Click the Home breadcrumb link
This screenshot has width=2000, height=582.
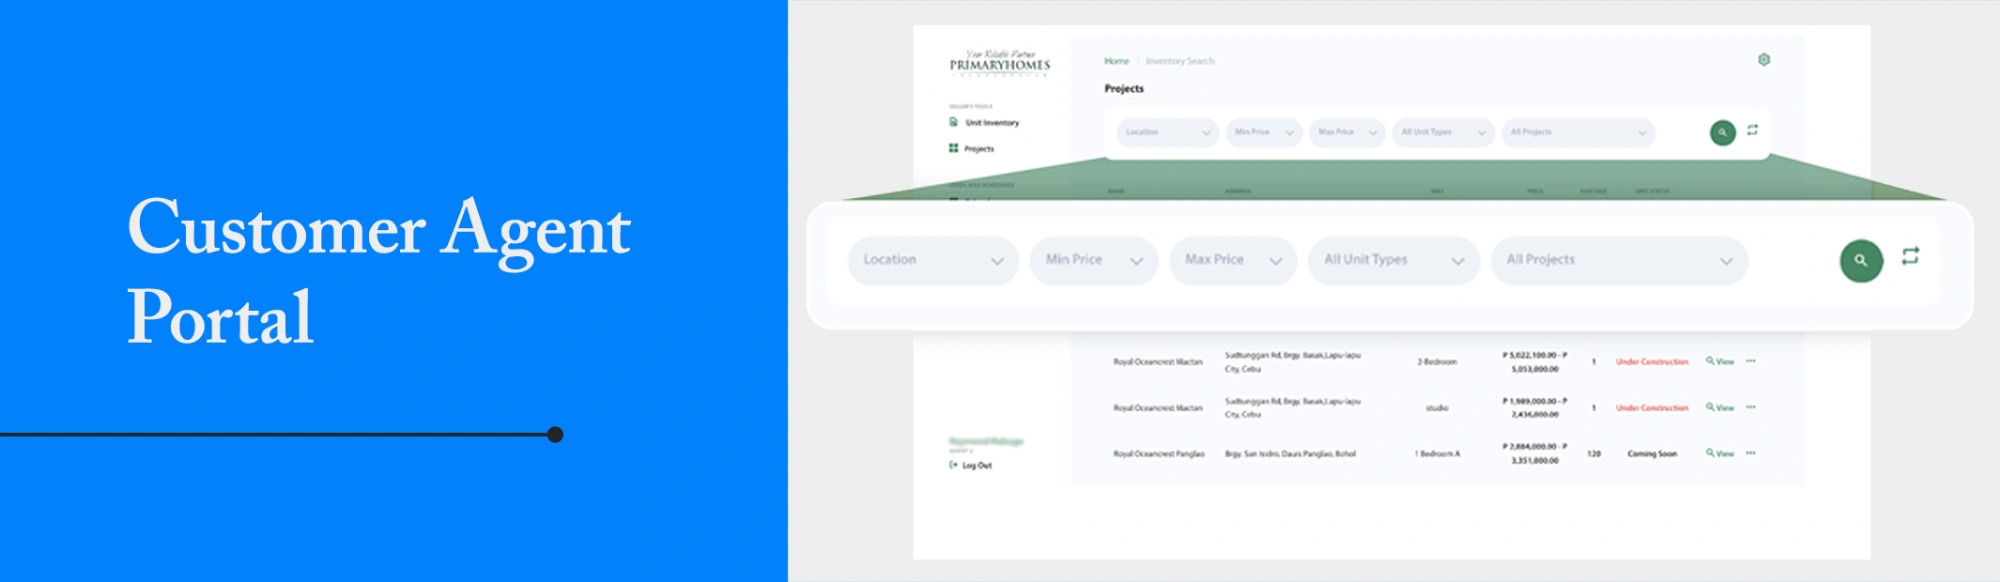click(1116, 61)
